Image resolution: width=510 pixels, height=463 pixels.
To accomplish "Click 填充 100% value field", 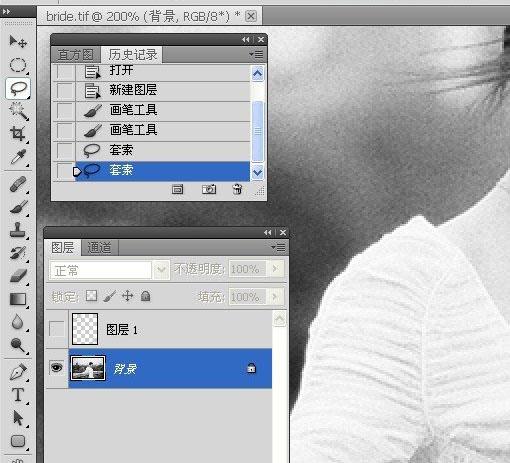I will coord(247,296).
